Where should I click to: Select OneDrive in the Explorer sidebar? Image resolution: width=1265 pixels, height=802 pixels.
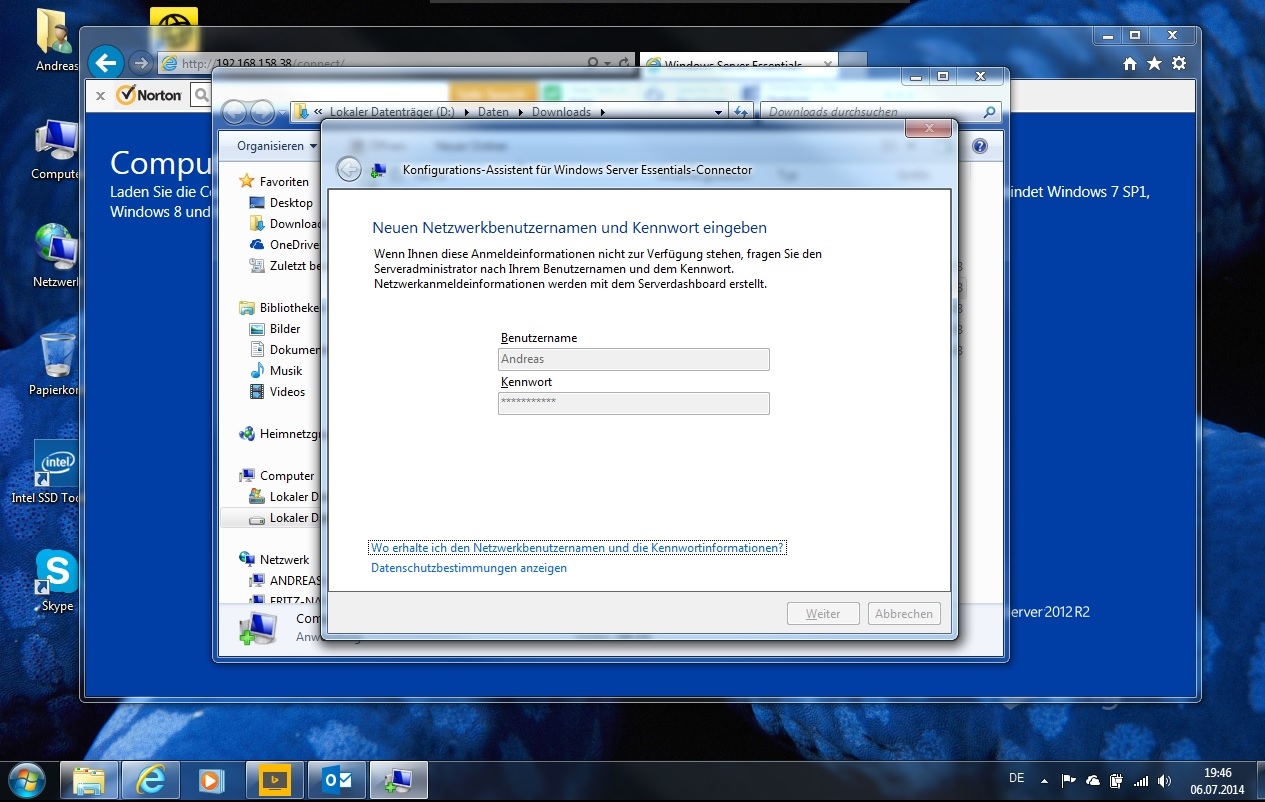pos(294,245)
